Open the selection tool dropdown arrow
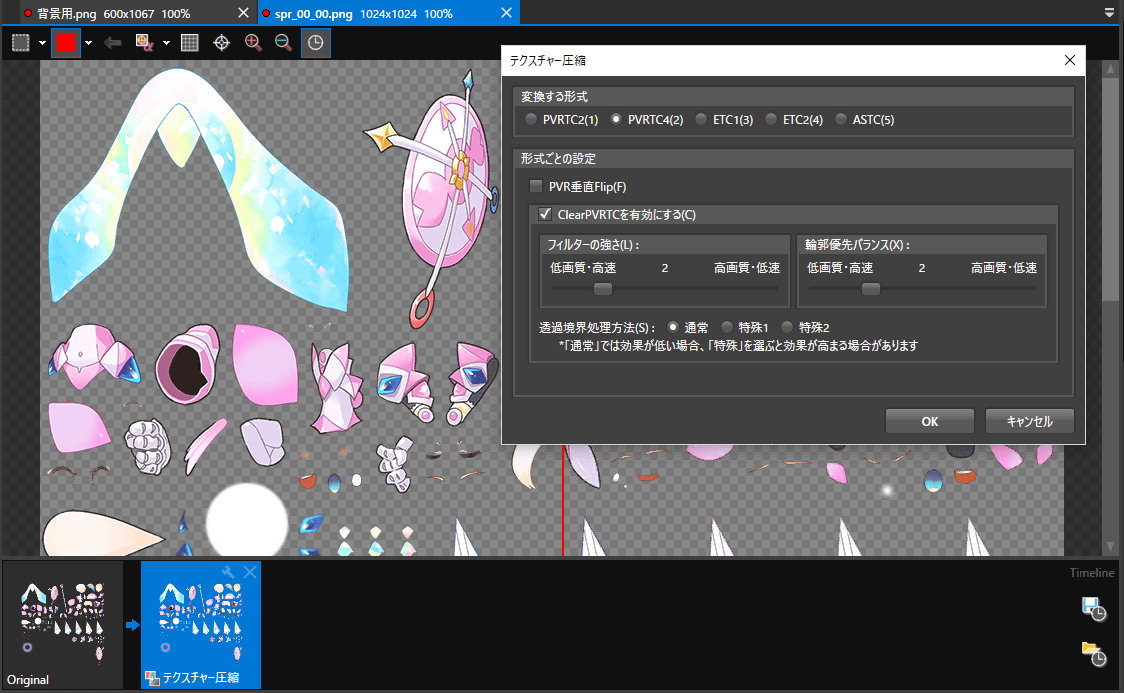Image resolution: width=1124 pixels, height=693 pixels. [x=42, y=43]
